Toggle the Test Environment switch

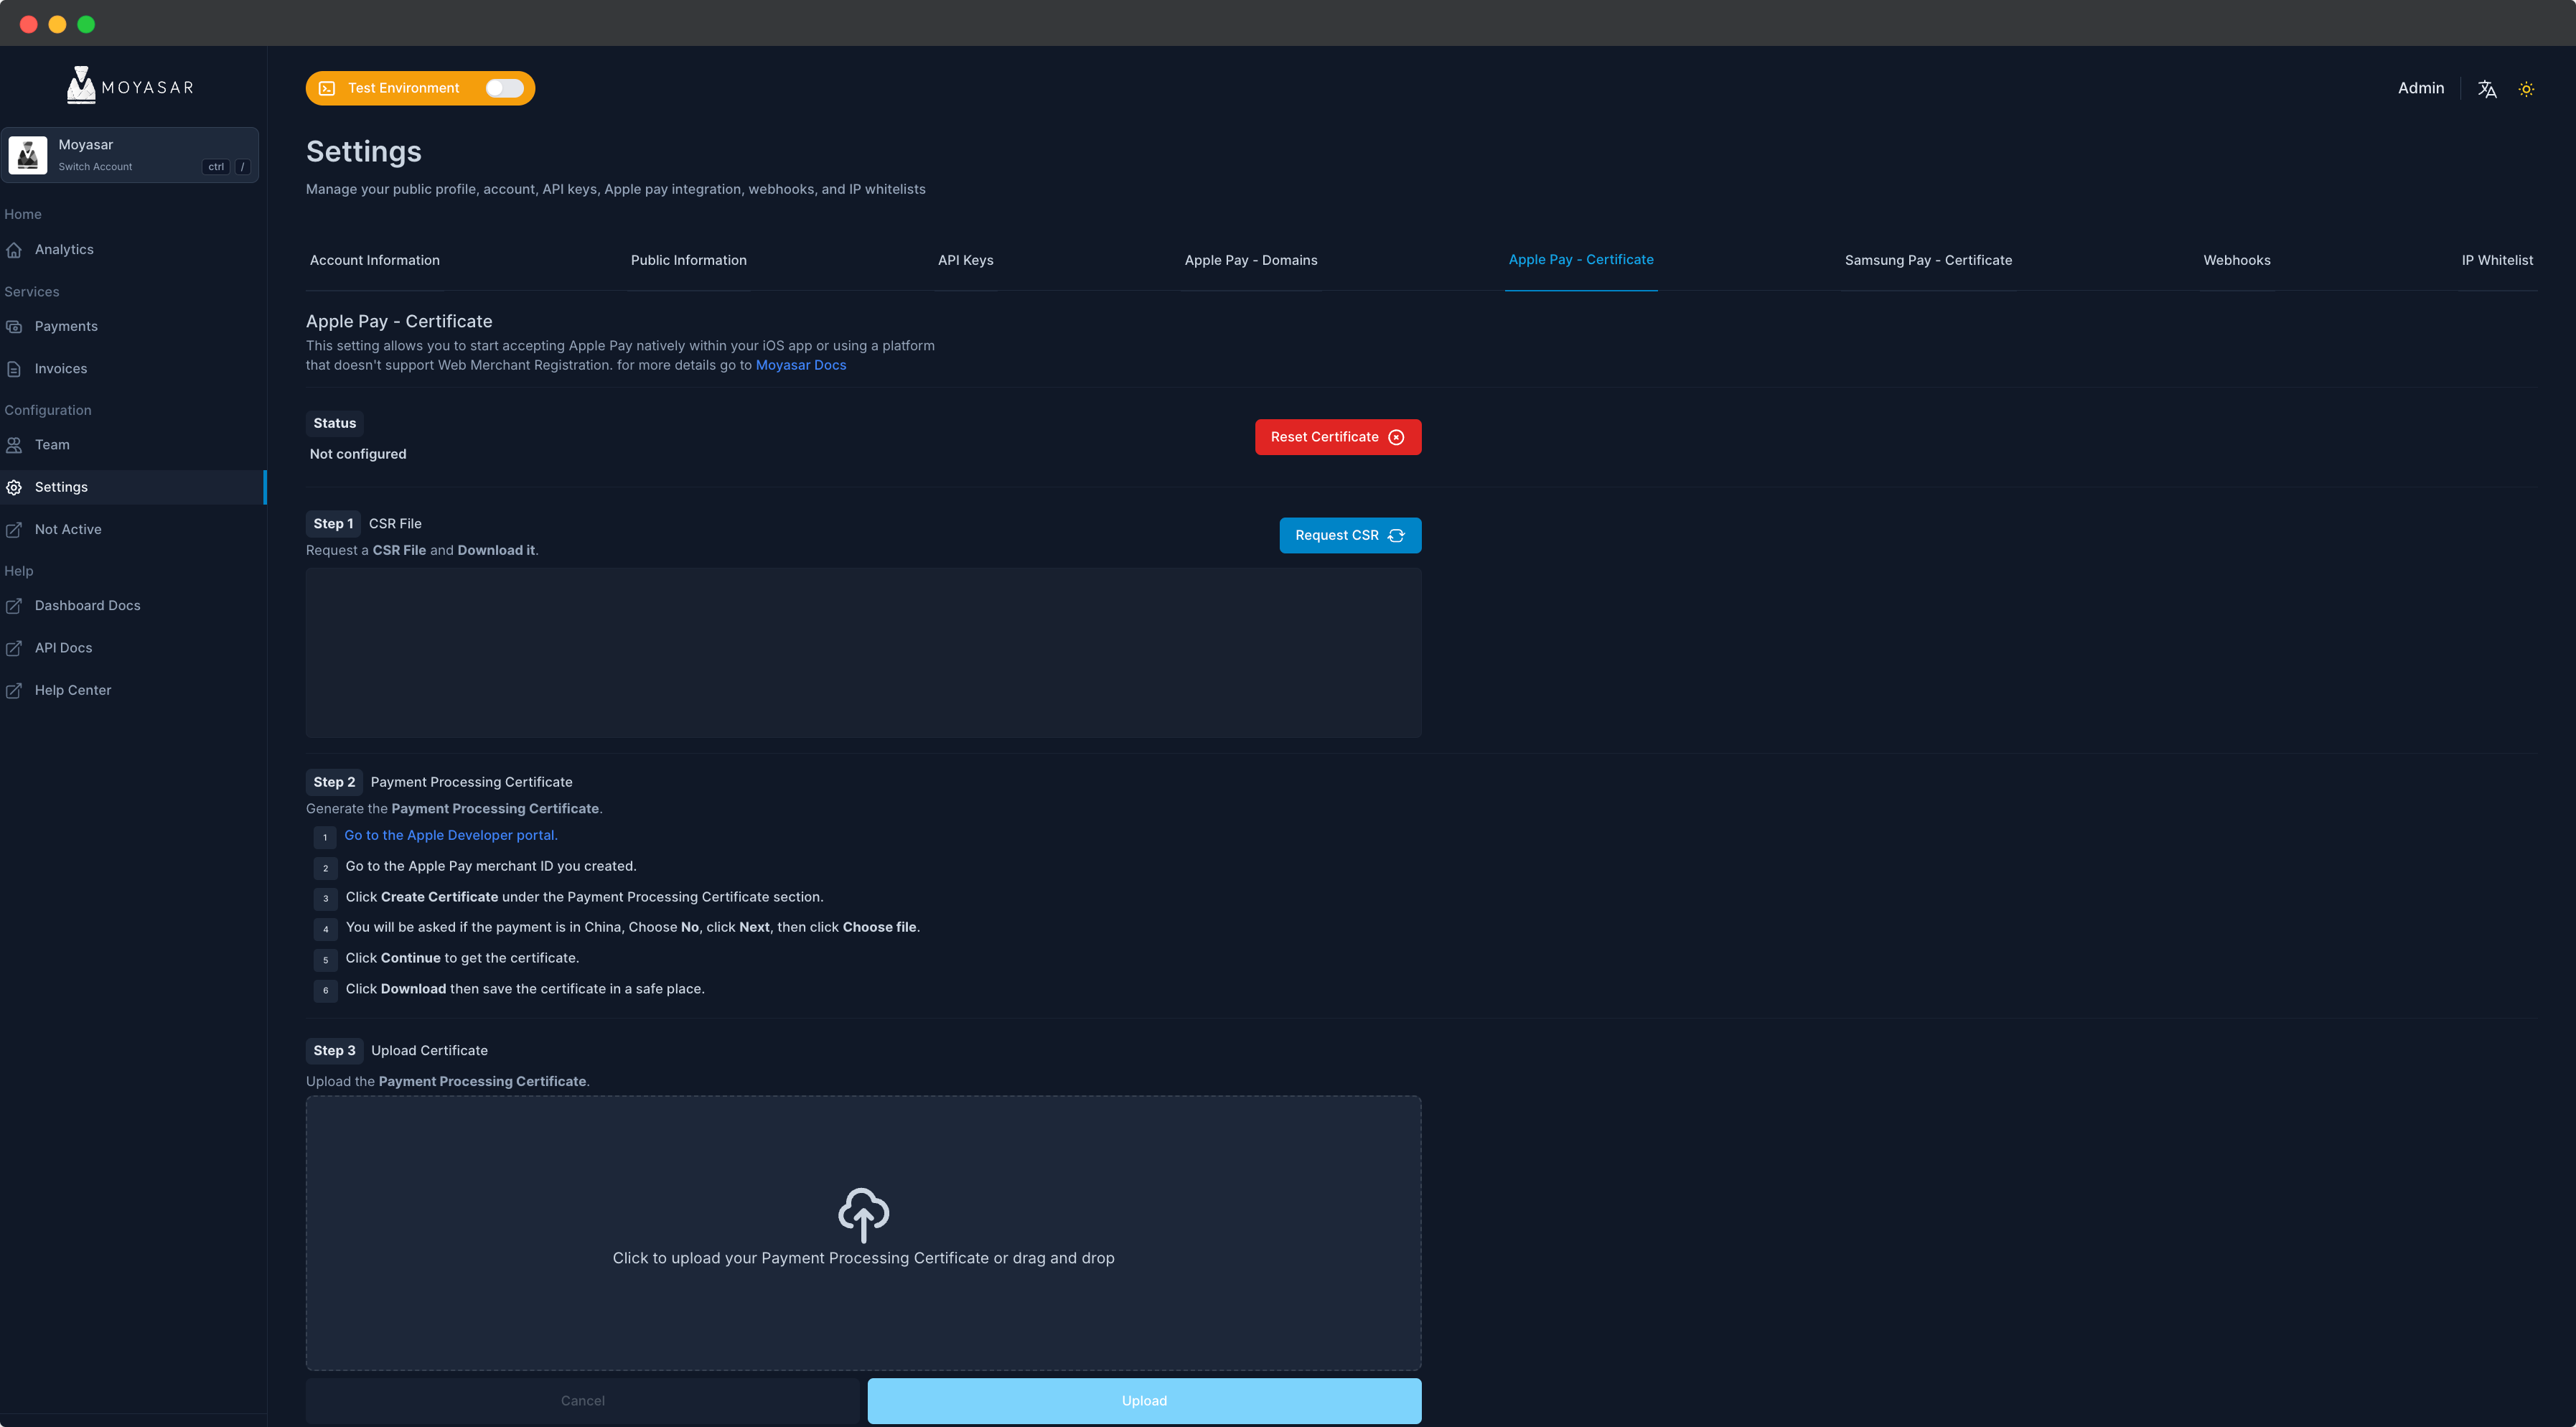504,88
